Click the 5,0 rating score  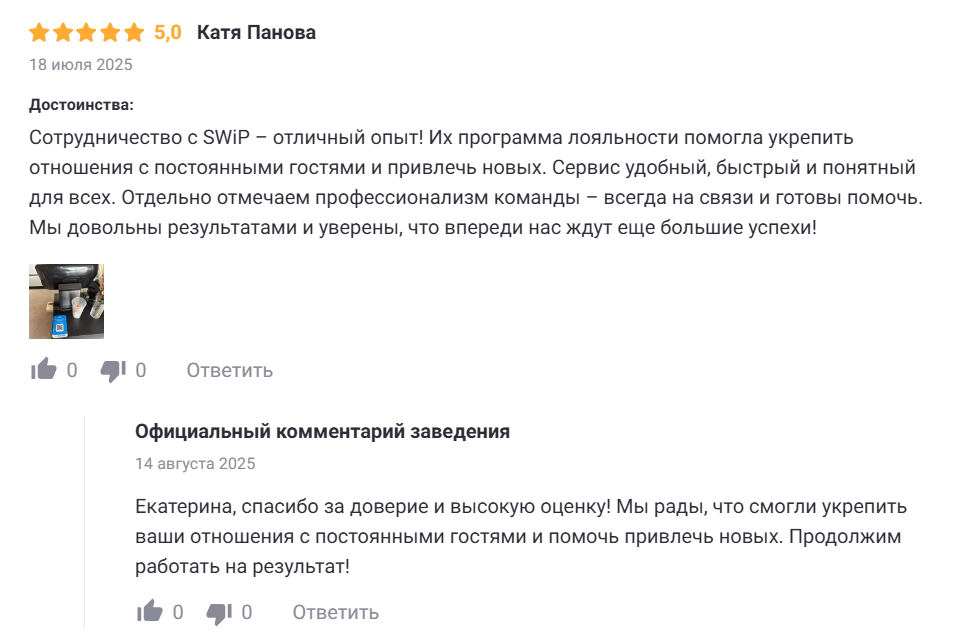click(168, 33)
